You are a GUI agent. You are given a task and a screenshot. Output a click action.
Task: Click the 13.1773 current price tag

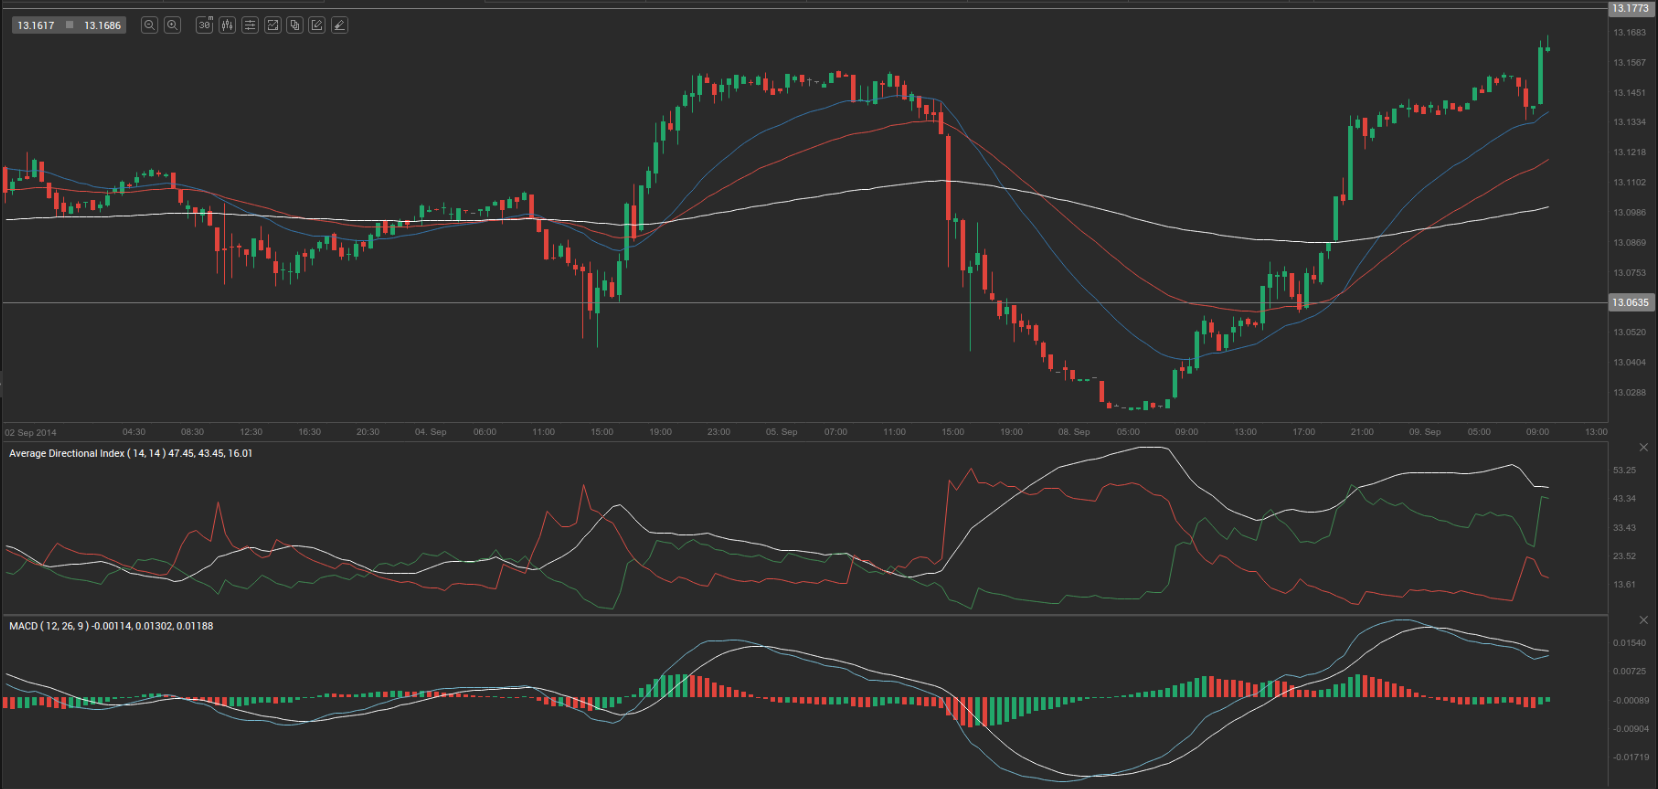tap(1630, 8)
